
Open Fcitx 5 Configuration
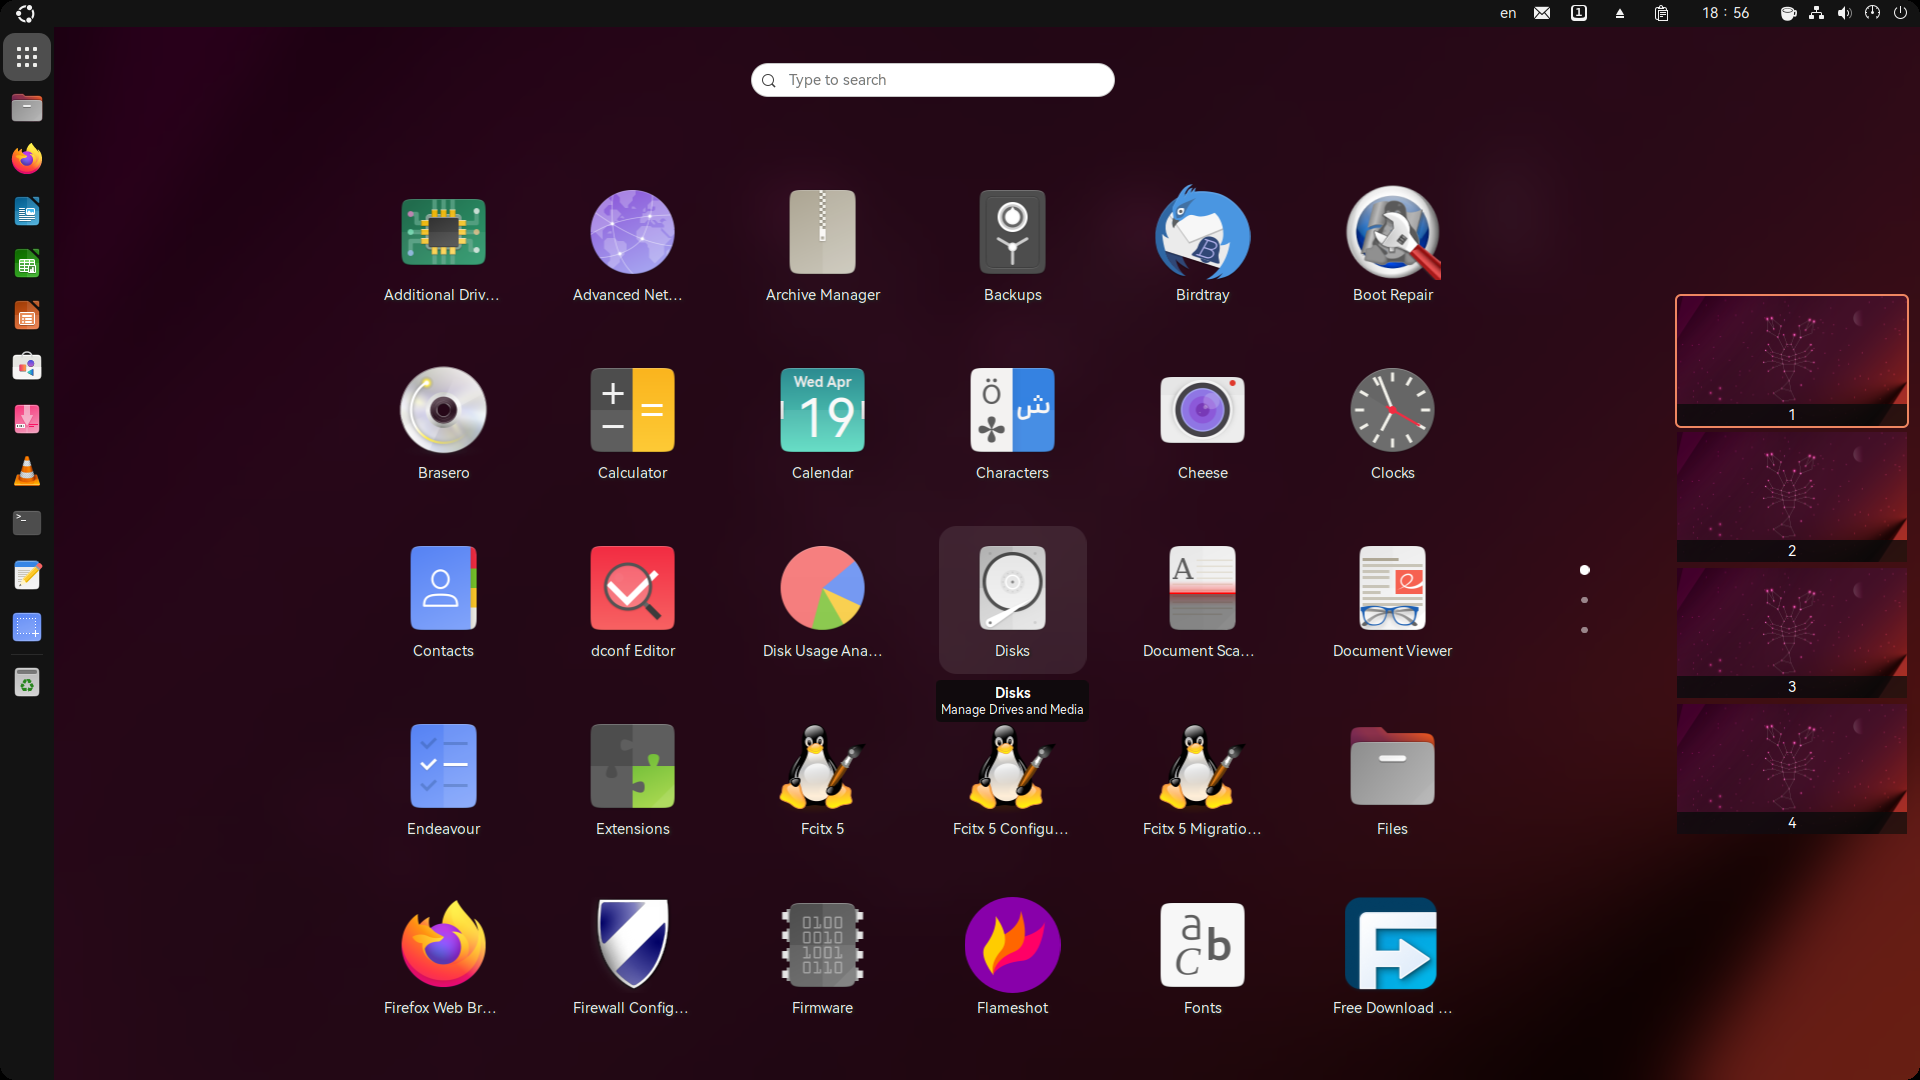[1012, 780]
